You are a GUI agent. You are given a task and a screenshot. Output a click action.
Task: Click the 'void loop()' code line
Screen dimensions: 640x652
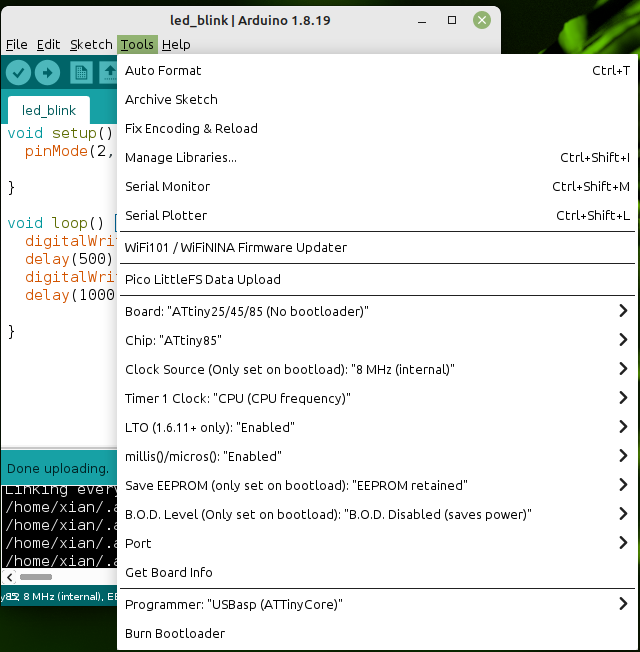56,223
